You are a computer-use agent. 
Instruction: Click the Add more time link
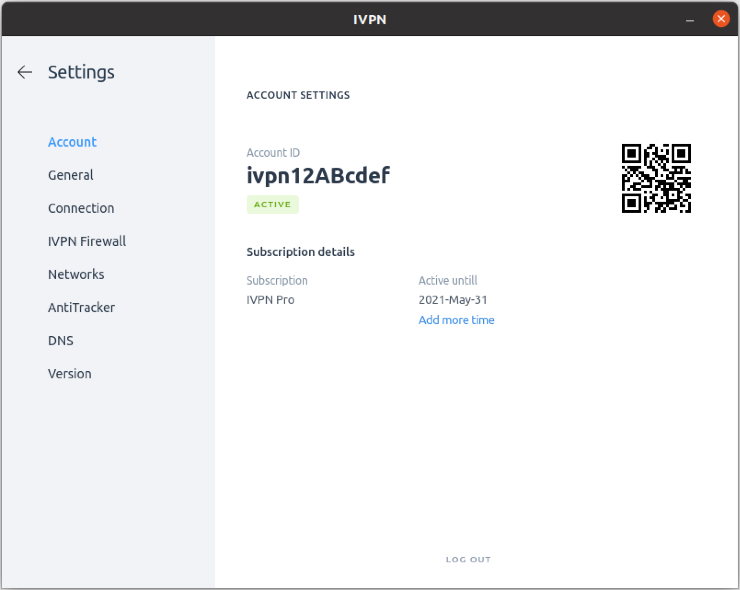tap(456, 320)
